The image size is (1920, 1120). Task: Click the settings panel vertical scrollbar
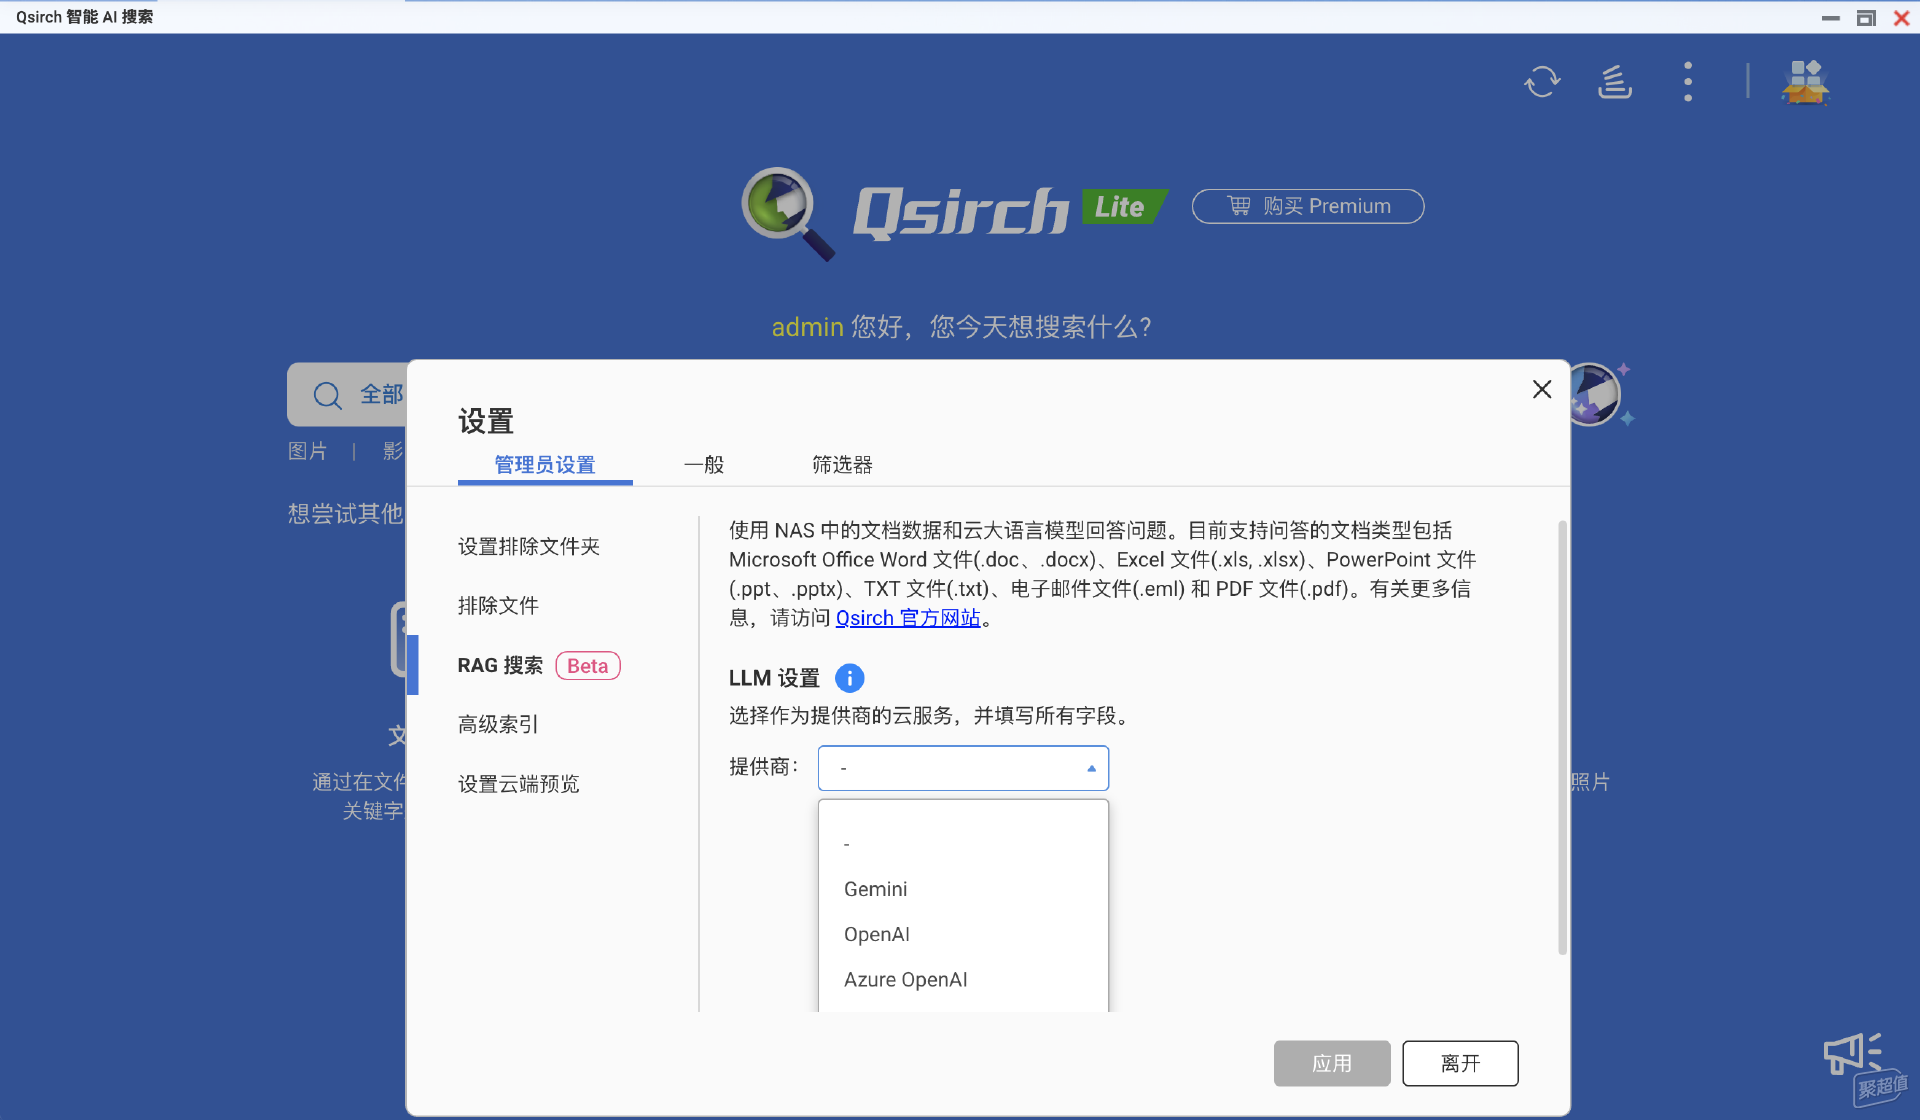[x=1562, y=738]
